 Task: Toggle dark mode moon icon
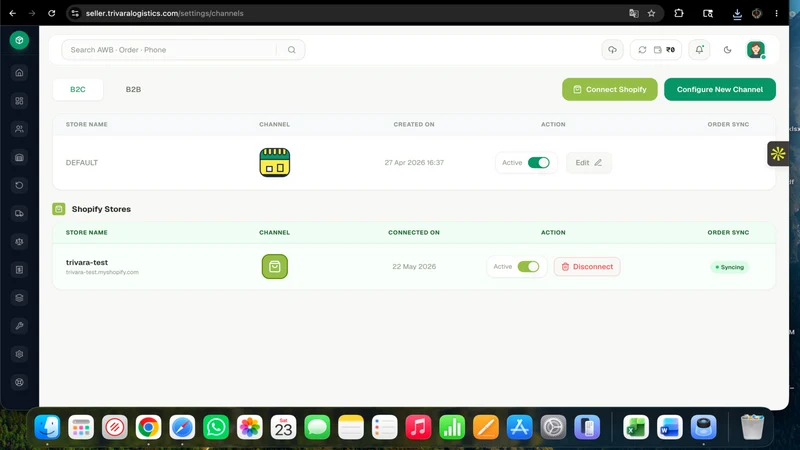(728, 50)
